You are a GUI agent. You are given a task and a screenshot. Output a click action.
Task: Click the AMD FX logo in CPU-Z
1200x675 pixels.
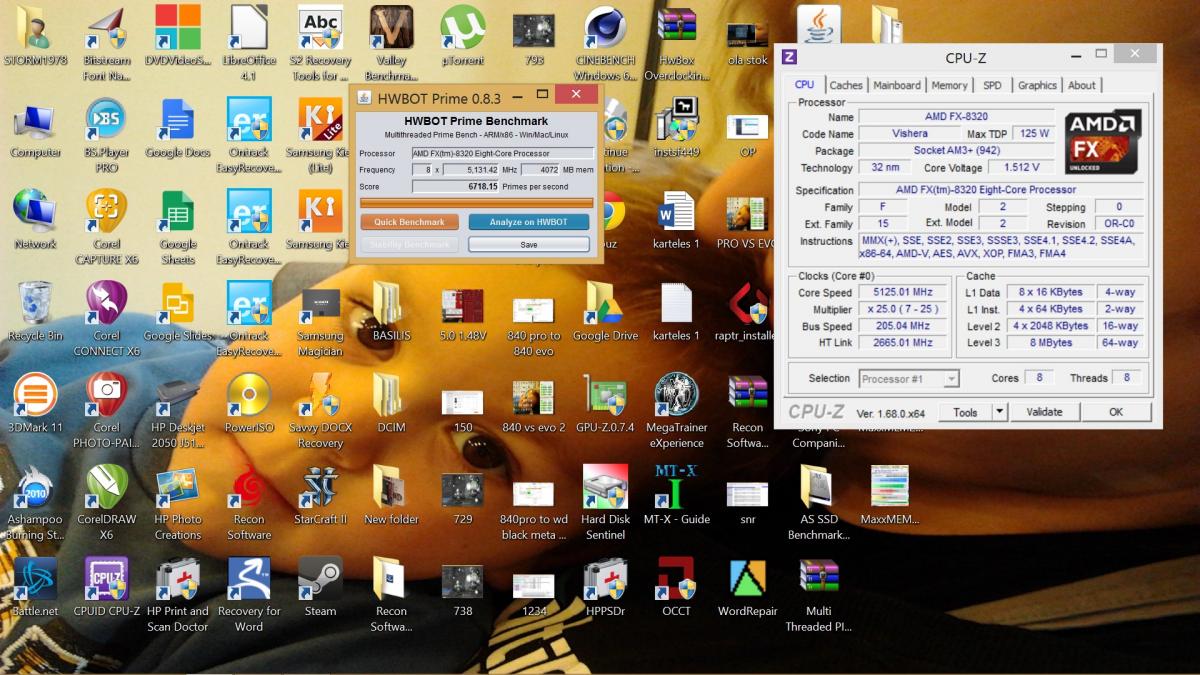coord(1102,142)
